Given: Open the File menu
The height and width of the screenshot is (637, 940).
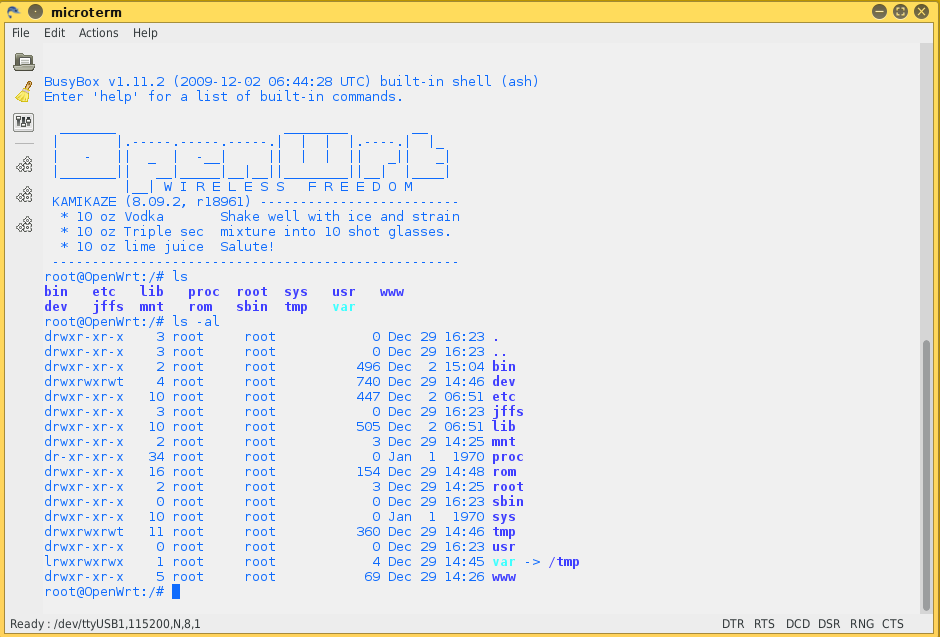Looking at the screenshot, I should (x=20, y=33).
